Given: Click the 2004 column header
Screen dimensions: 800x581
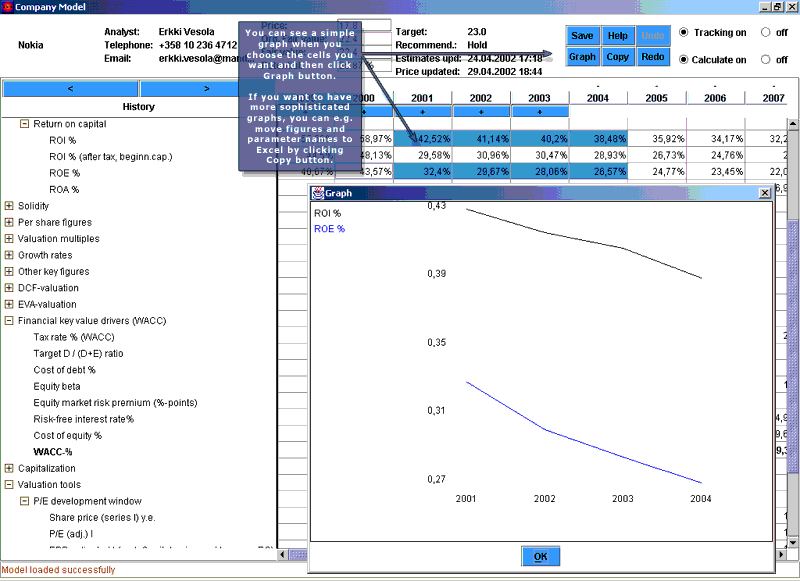Looking at the screenshot, I should [x=598, y=98].
